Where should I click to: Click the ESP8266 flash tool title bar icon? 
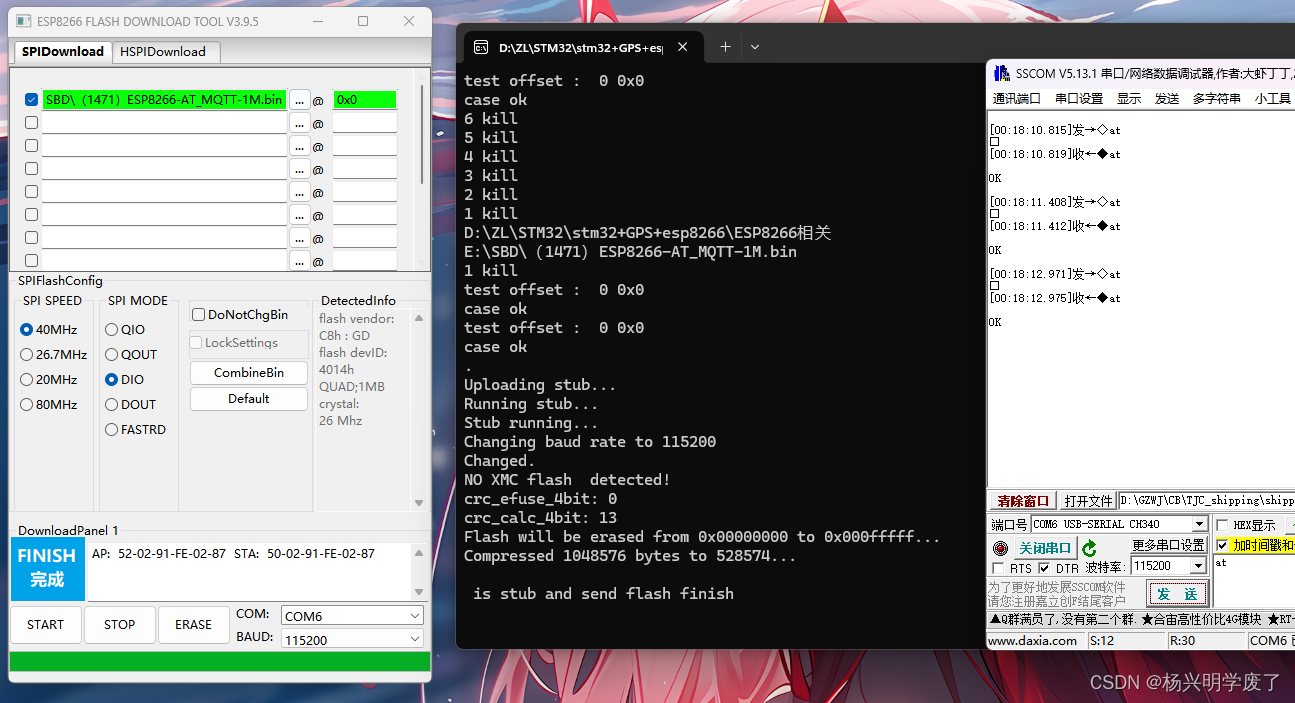click(x=22, y=21)
